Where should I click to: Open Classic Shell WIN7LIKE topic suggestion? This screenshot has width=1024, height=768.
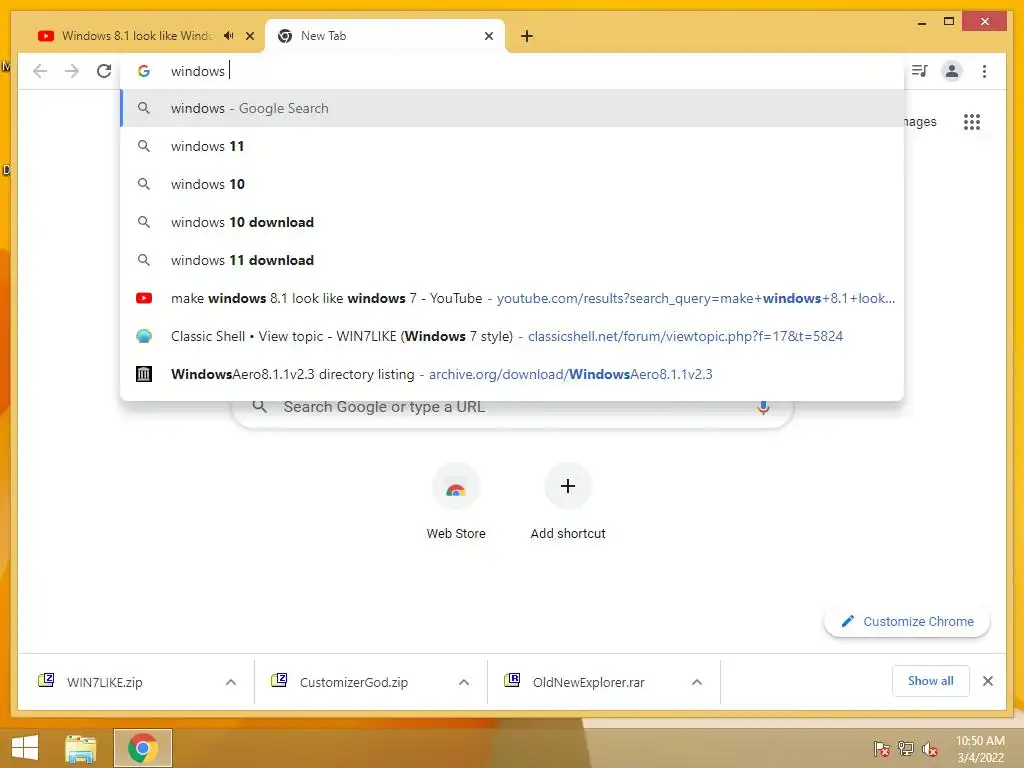tap(512, 336)
